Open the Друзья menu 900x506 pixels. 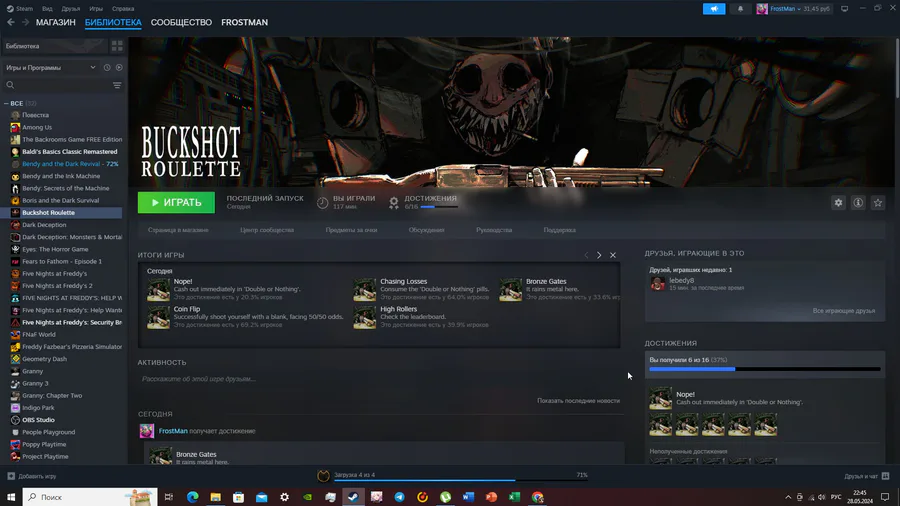pyautogui.click(x=71, y=9)
